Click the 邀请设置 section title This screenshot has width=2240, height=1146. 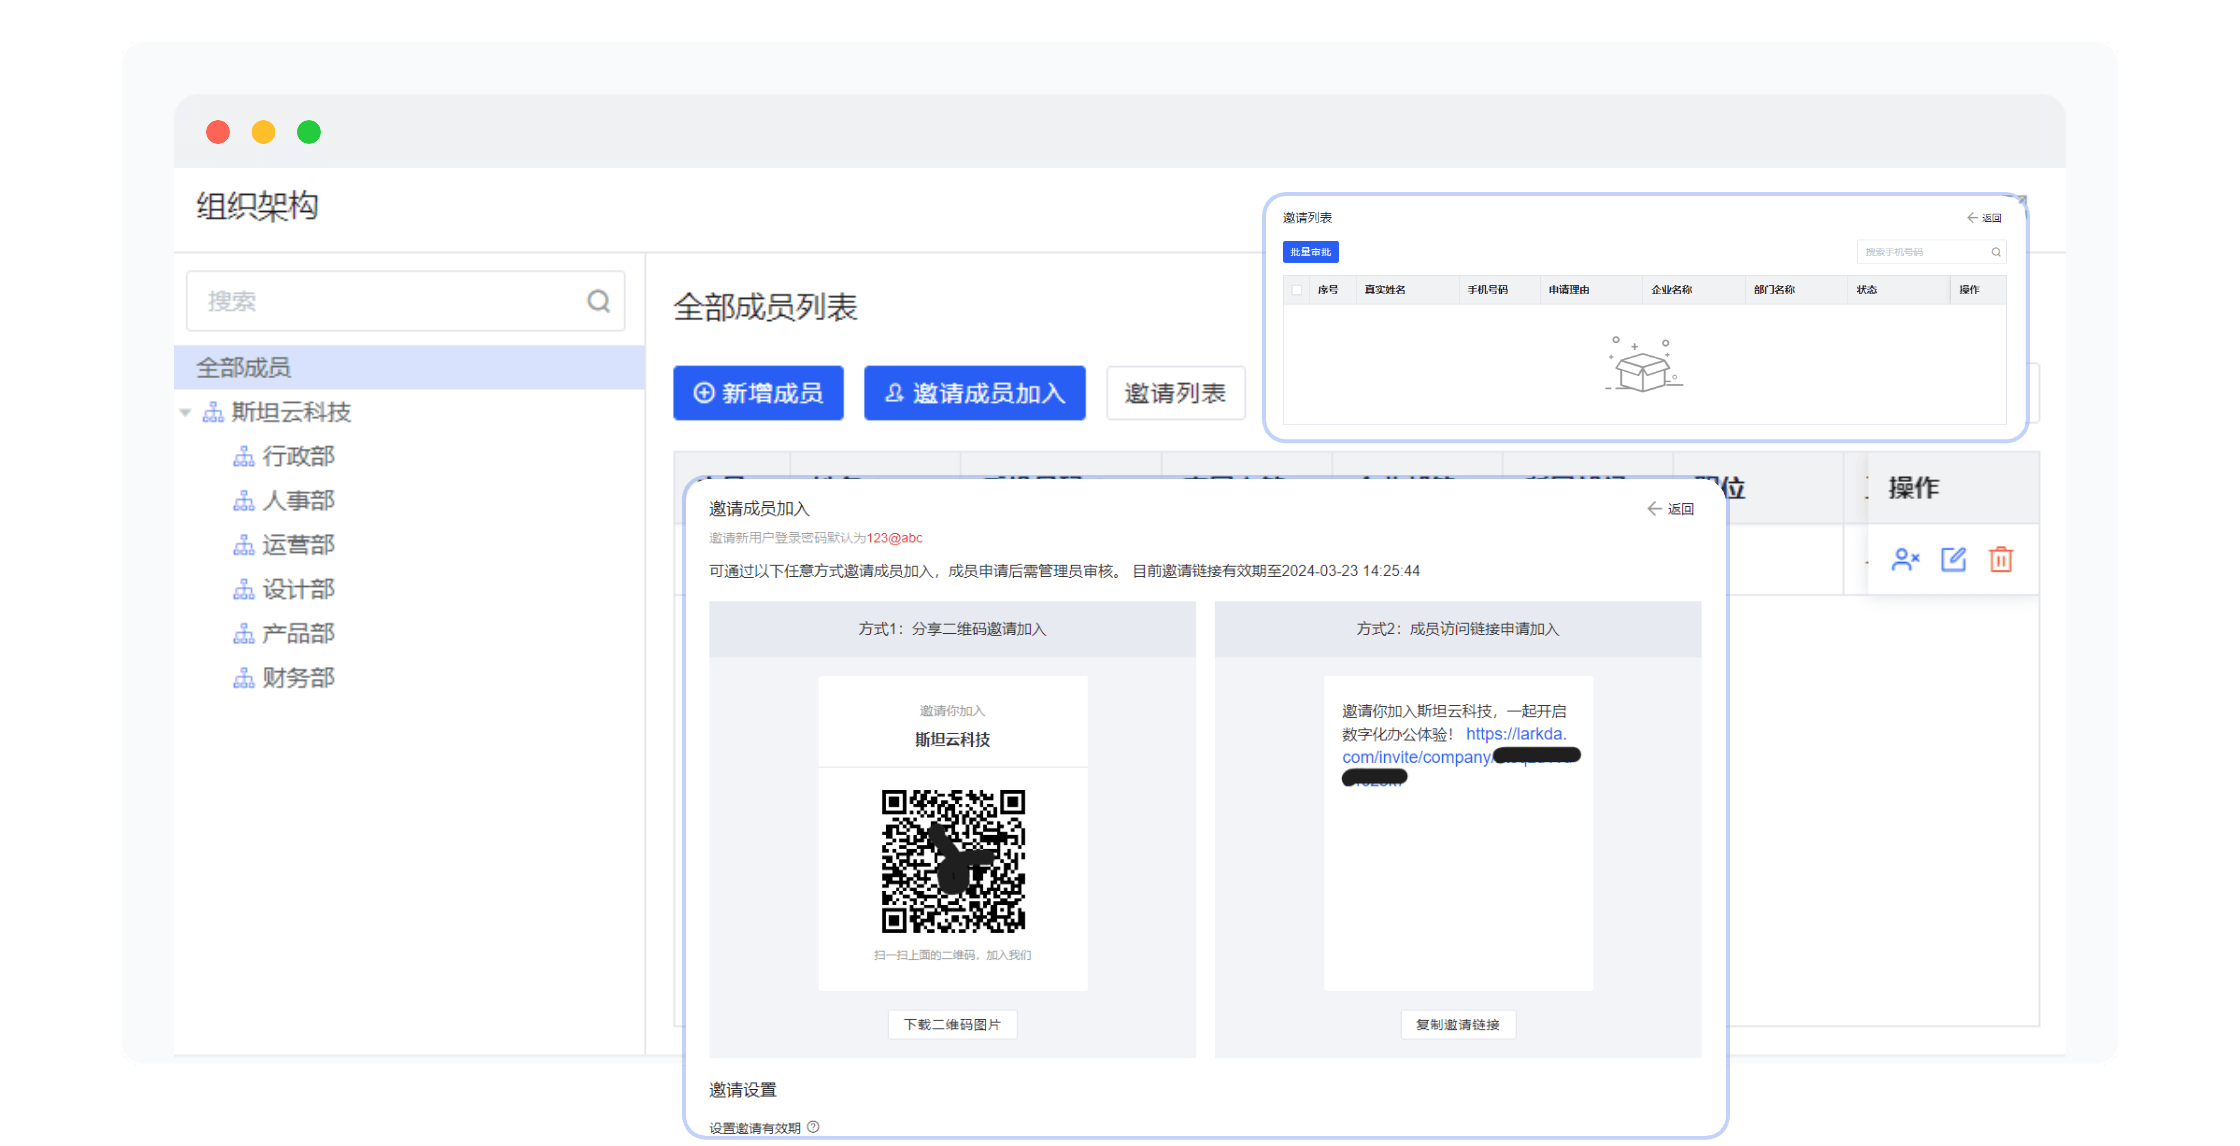click(x=742, y=1090)
